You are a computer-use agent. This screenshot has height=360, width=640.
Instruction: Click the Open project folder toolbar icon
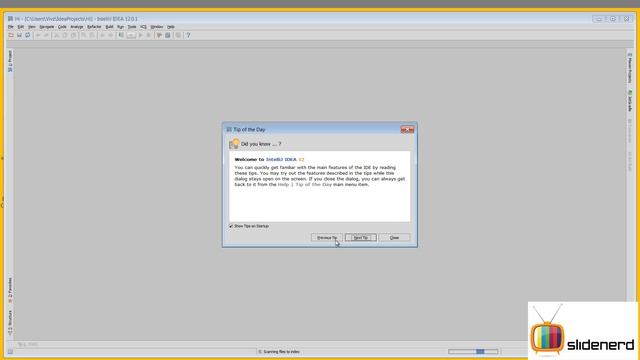pyautogui.click(x=11, y=36)
